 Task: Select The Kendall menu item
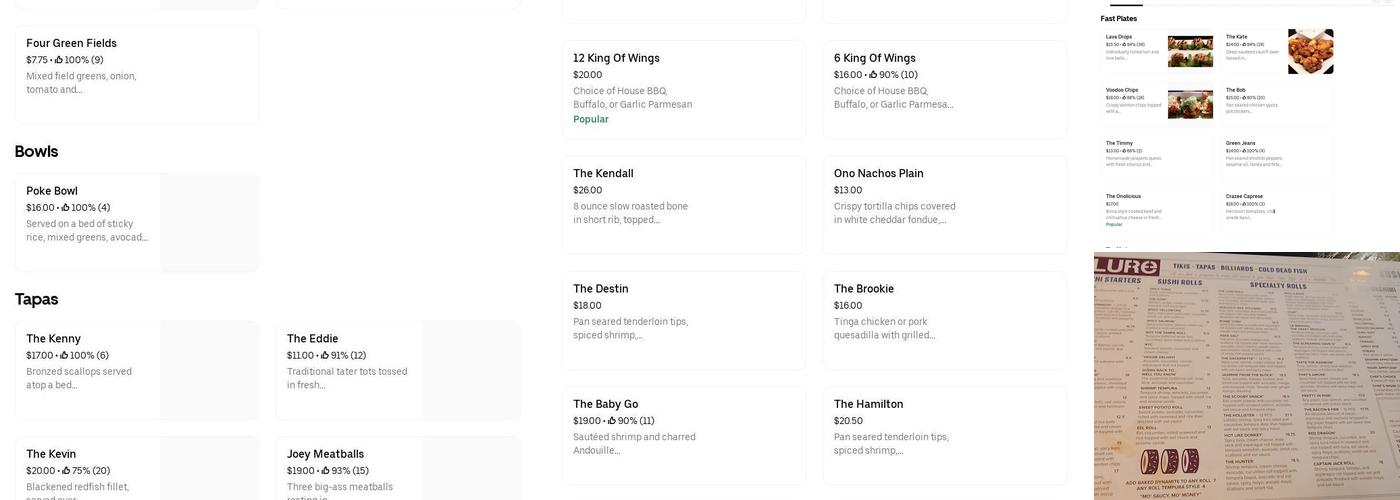[683, 204]
